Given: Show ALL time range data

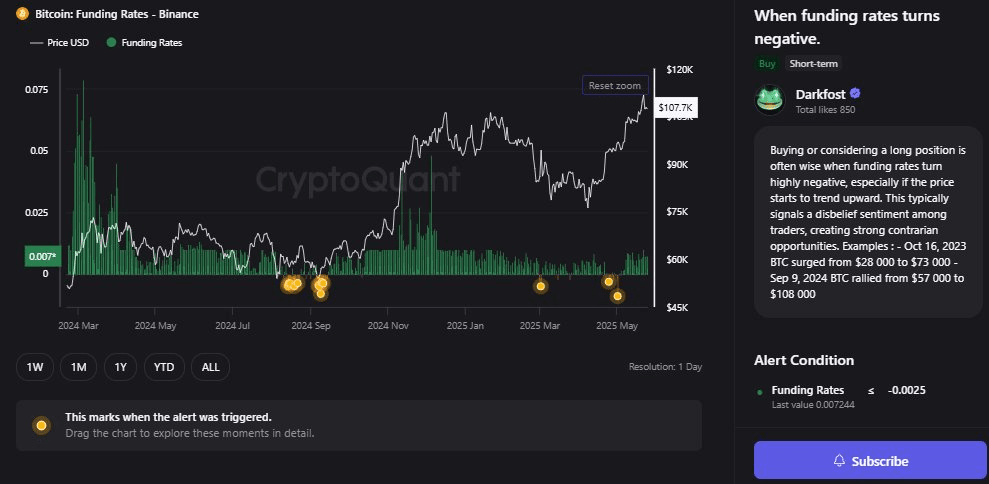Looking at the screenshot, I should [211, 367].
